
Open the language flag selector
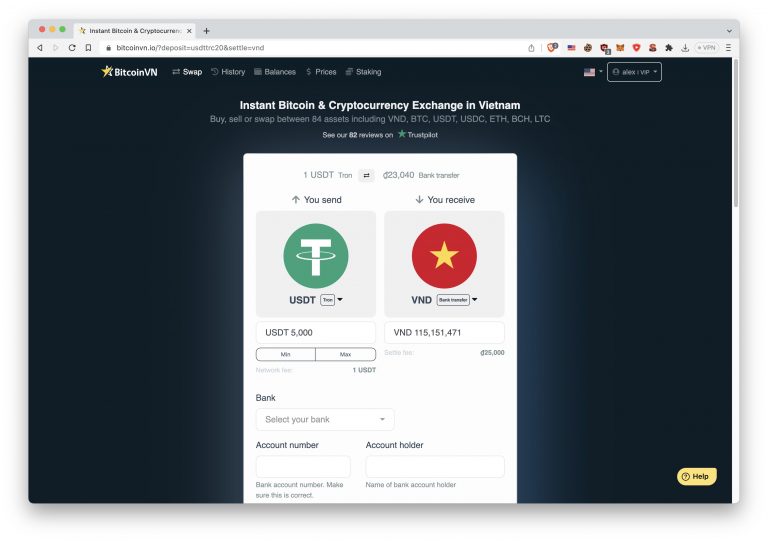[x=593, y=72]
